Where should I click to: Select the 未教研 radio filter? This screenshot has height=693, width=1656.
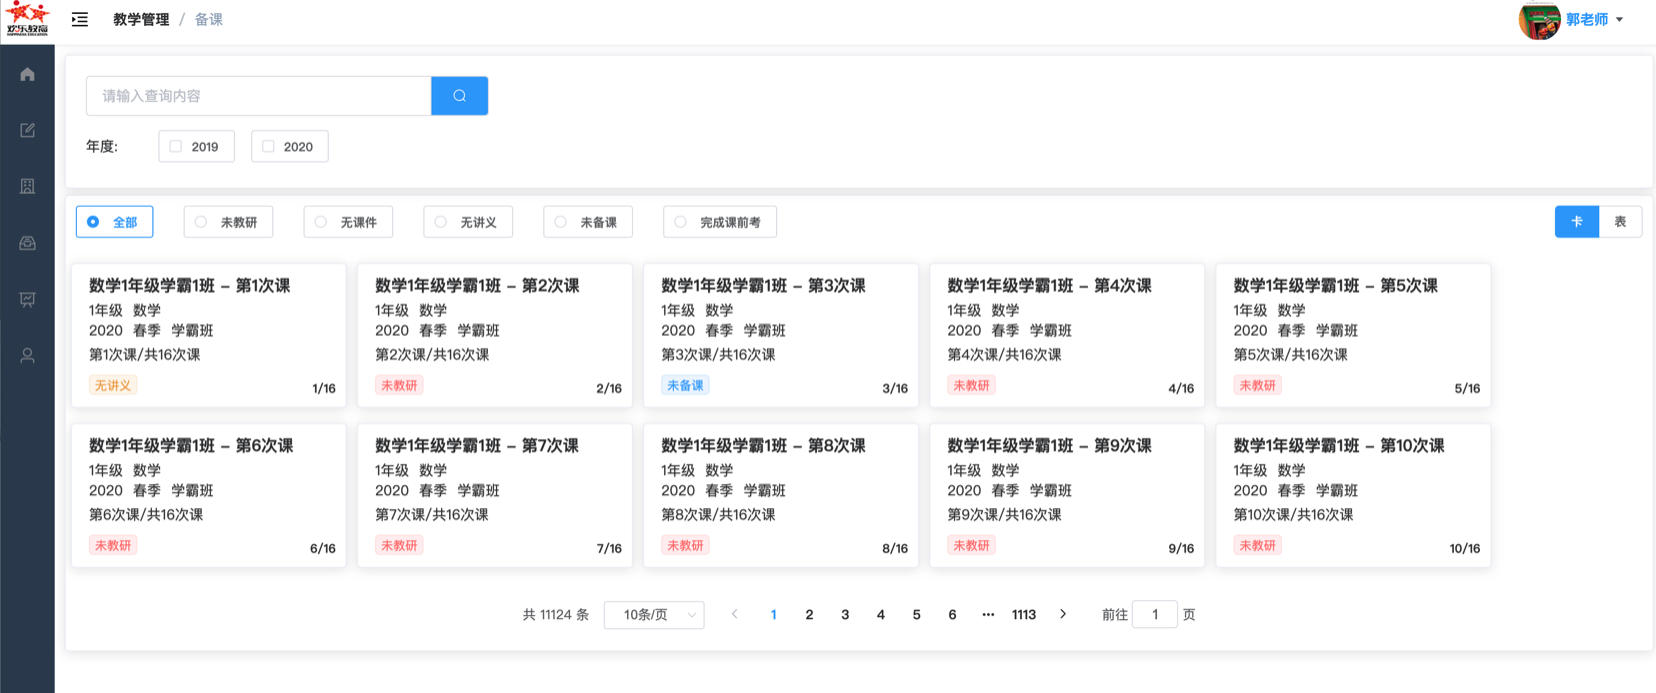tap(228, 222)
